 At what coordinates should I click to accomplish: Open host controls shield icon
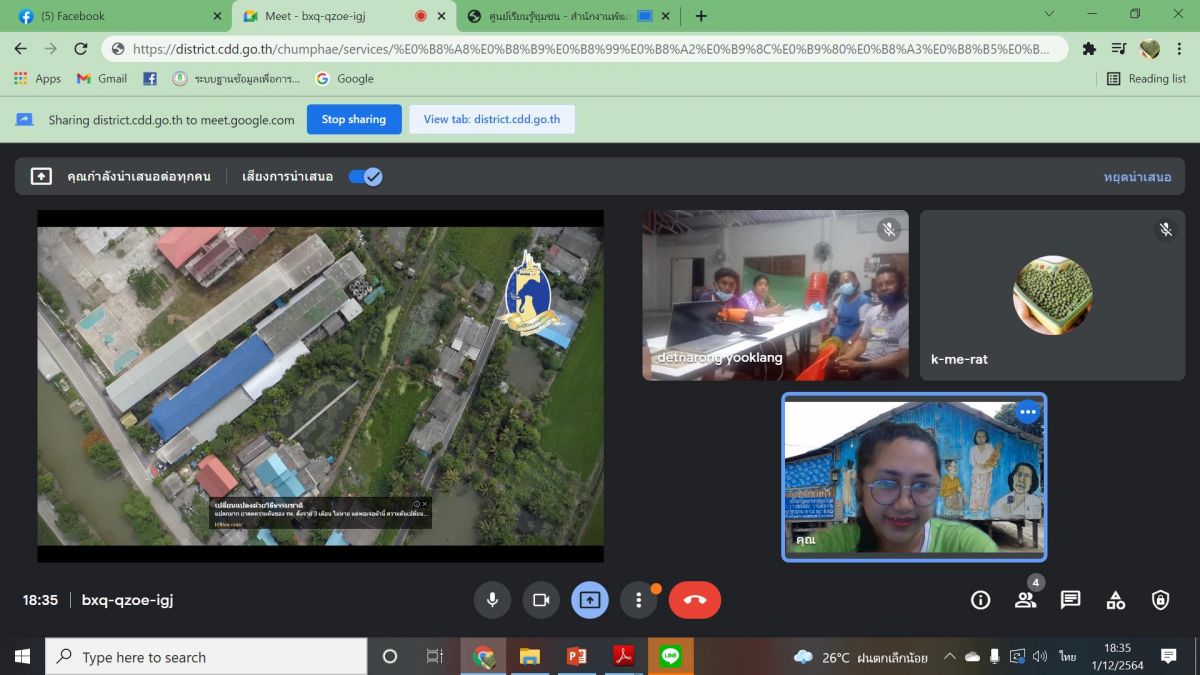tap(1160, 600)
